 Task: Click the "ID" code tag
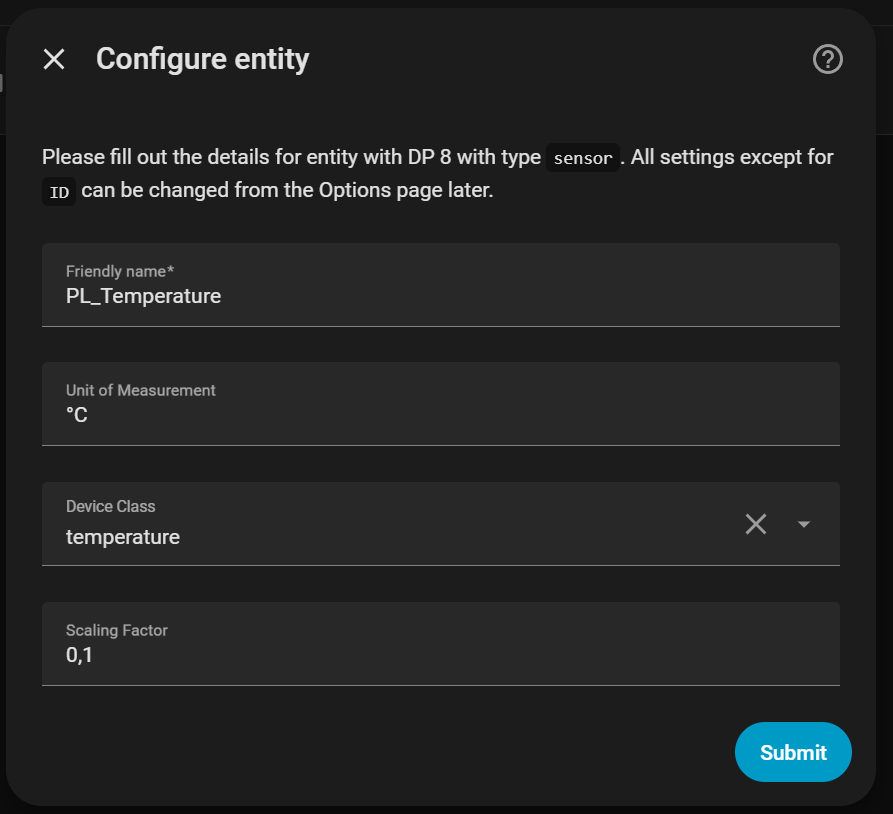[x=59, y=192]
